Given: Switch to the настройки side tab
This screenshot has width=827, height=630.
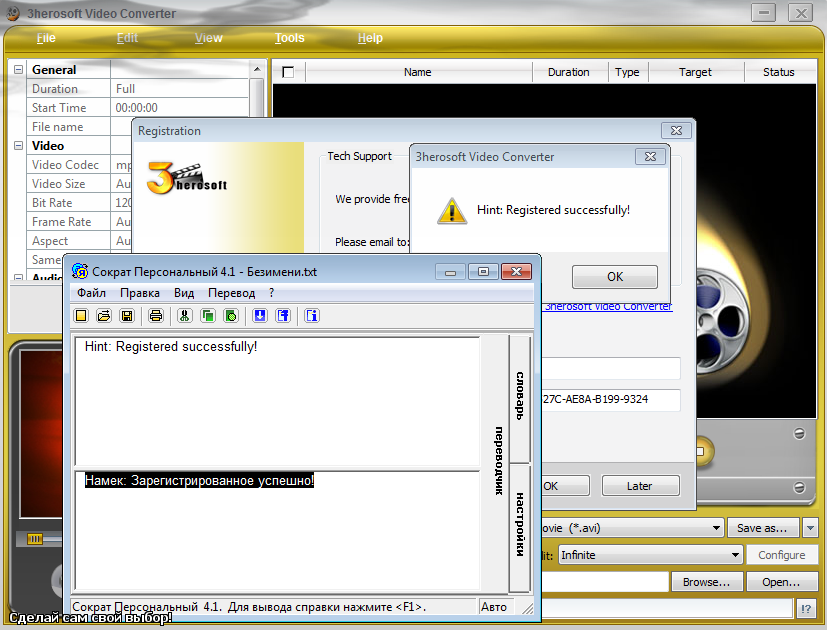Looking at the screenshot, I should pyautogui.click(x=520, y=527).
